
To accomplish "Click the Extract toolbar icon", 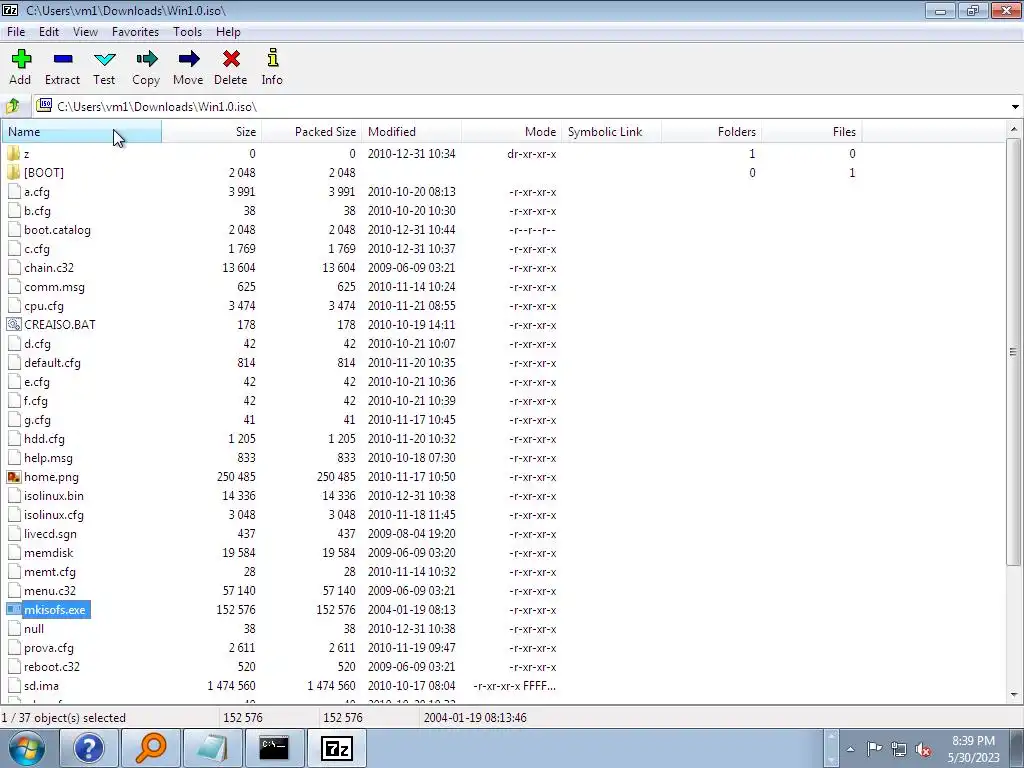I will (63, 59).
